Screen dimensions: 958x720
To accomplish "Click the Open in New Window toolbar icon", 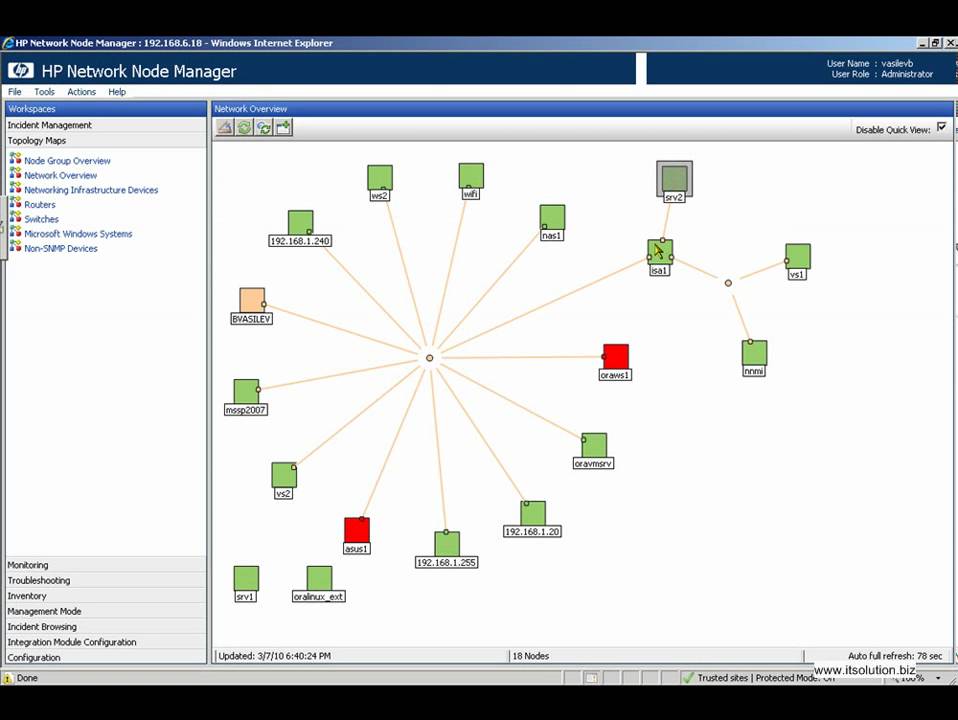I will [283, 127].
